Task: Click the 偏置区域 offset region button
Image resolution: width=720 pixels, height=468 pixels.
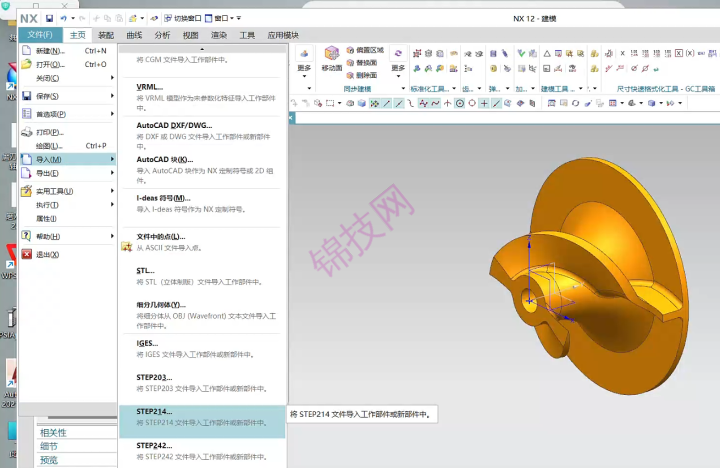Action: click(365, 50)
